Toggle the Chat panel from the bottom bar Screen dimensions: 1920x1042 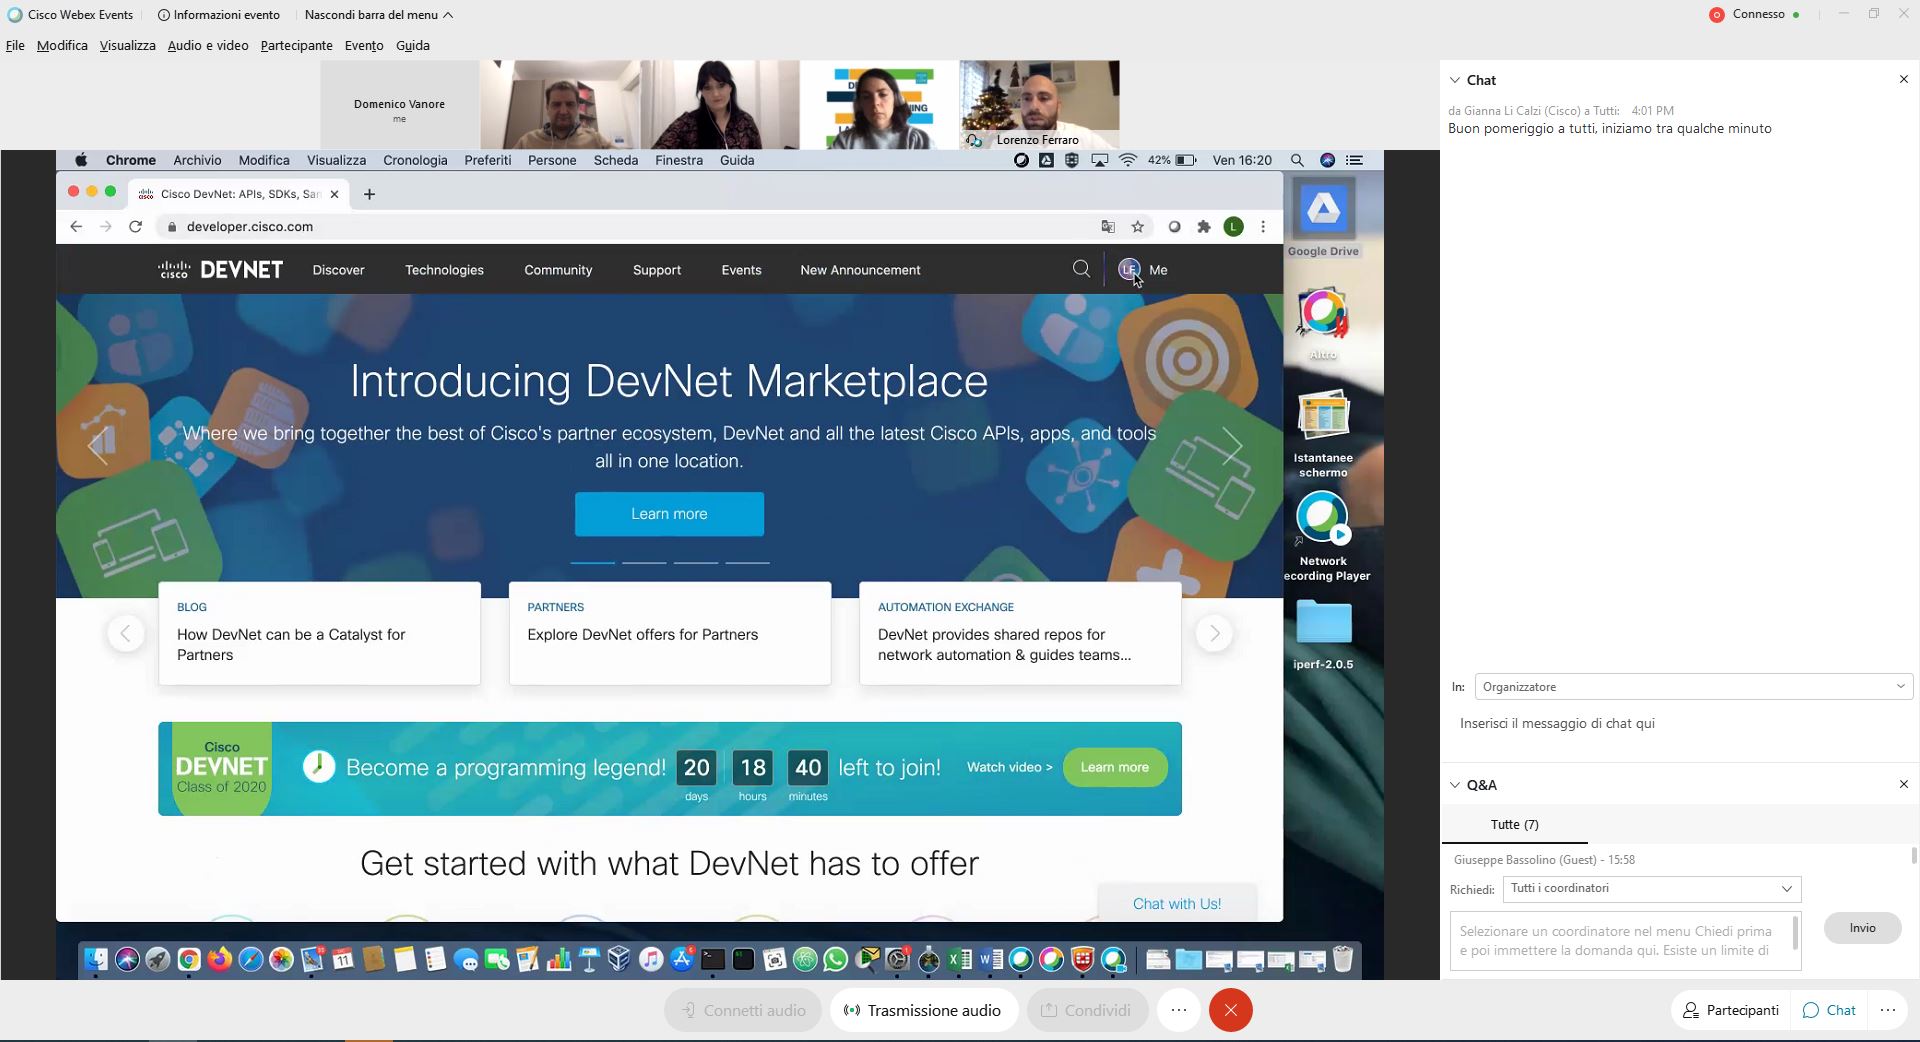point(1829,1010)
